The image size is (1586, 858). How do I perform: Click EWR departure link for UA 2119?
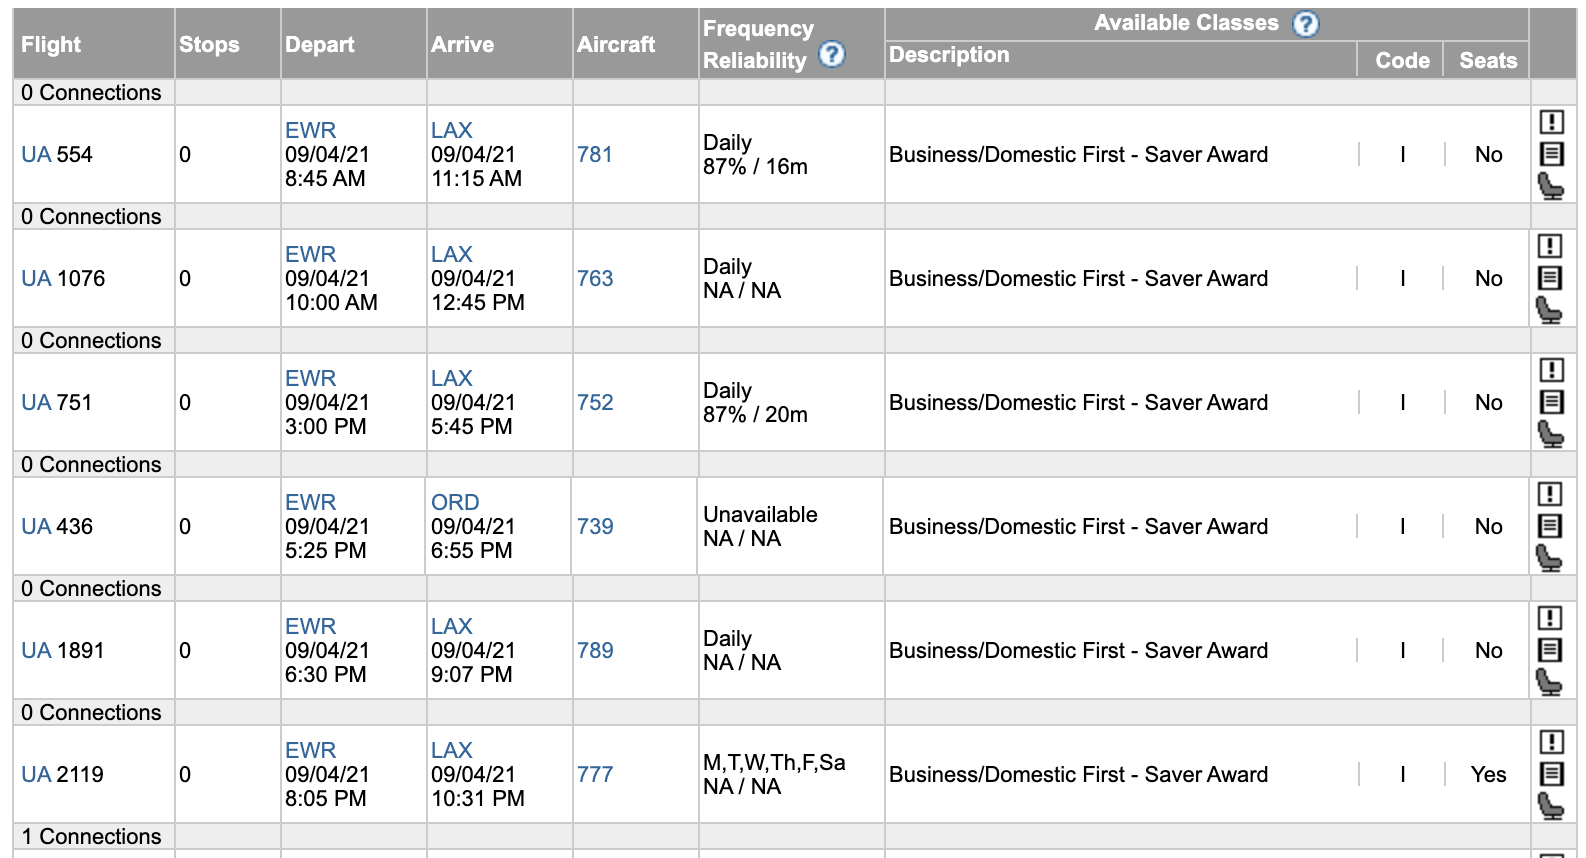tap(311, 750)
